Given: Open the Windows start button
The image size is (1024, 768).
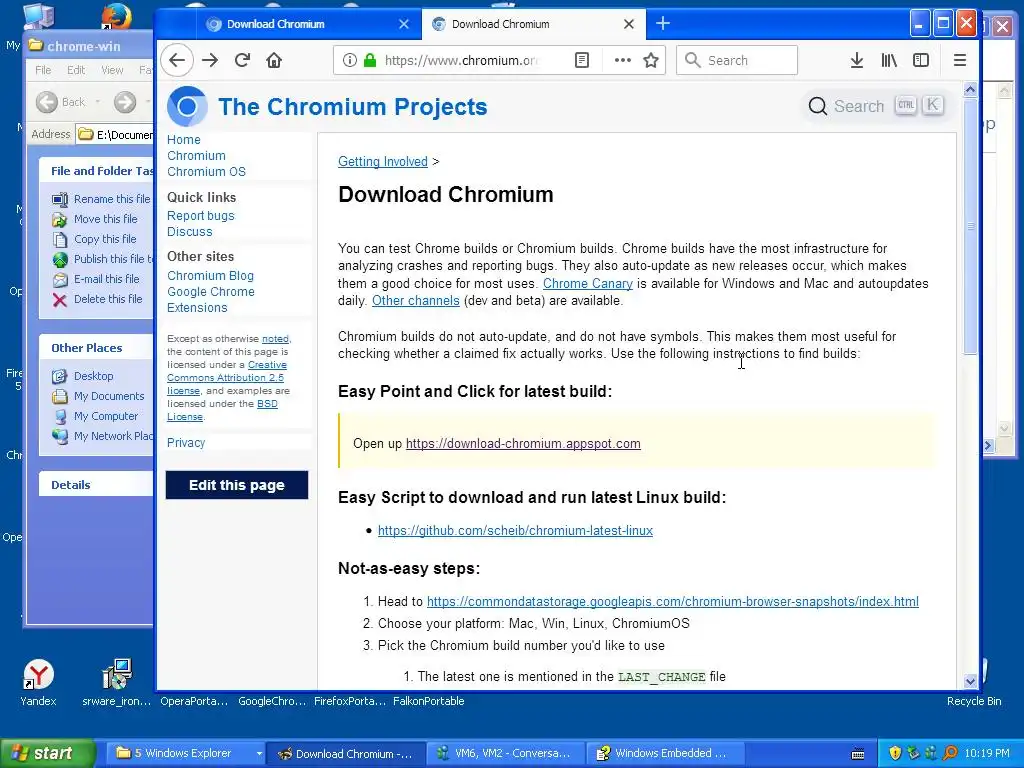Looking at the screenshot, I should click(47, 753).
